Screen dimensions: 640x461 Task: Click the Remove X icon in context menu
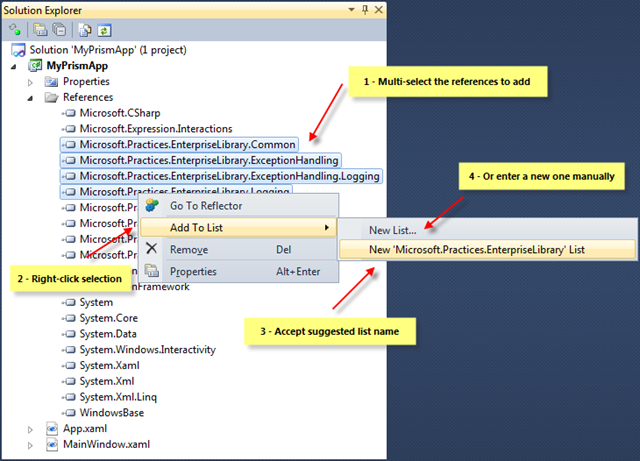click(151, 248)
